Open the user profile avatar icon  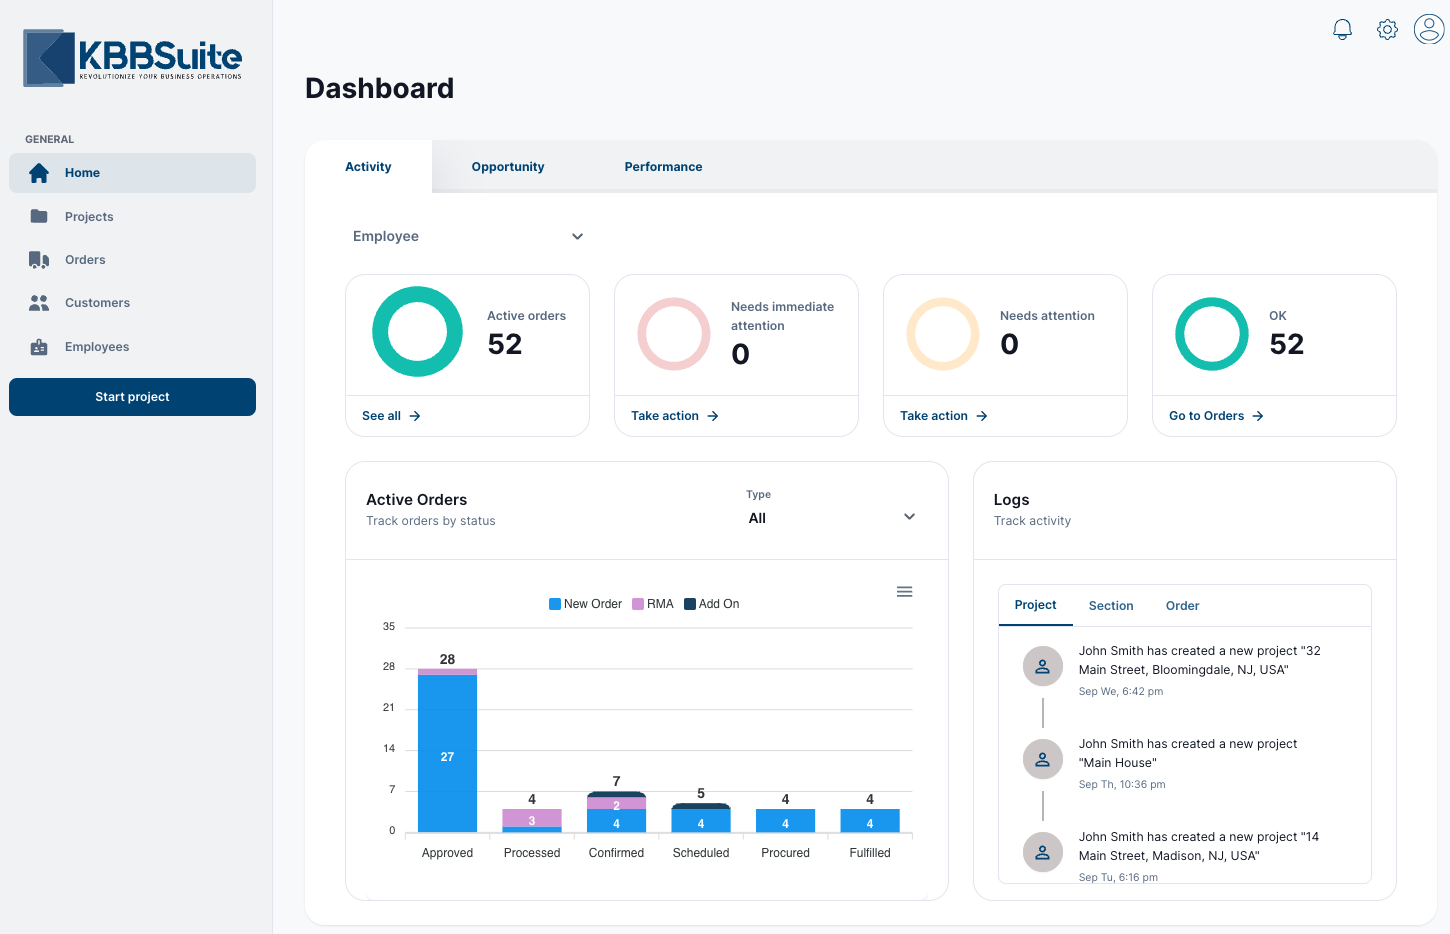pyautogui.click(x=1429, y=30)
